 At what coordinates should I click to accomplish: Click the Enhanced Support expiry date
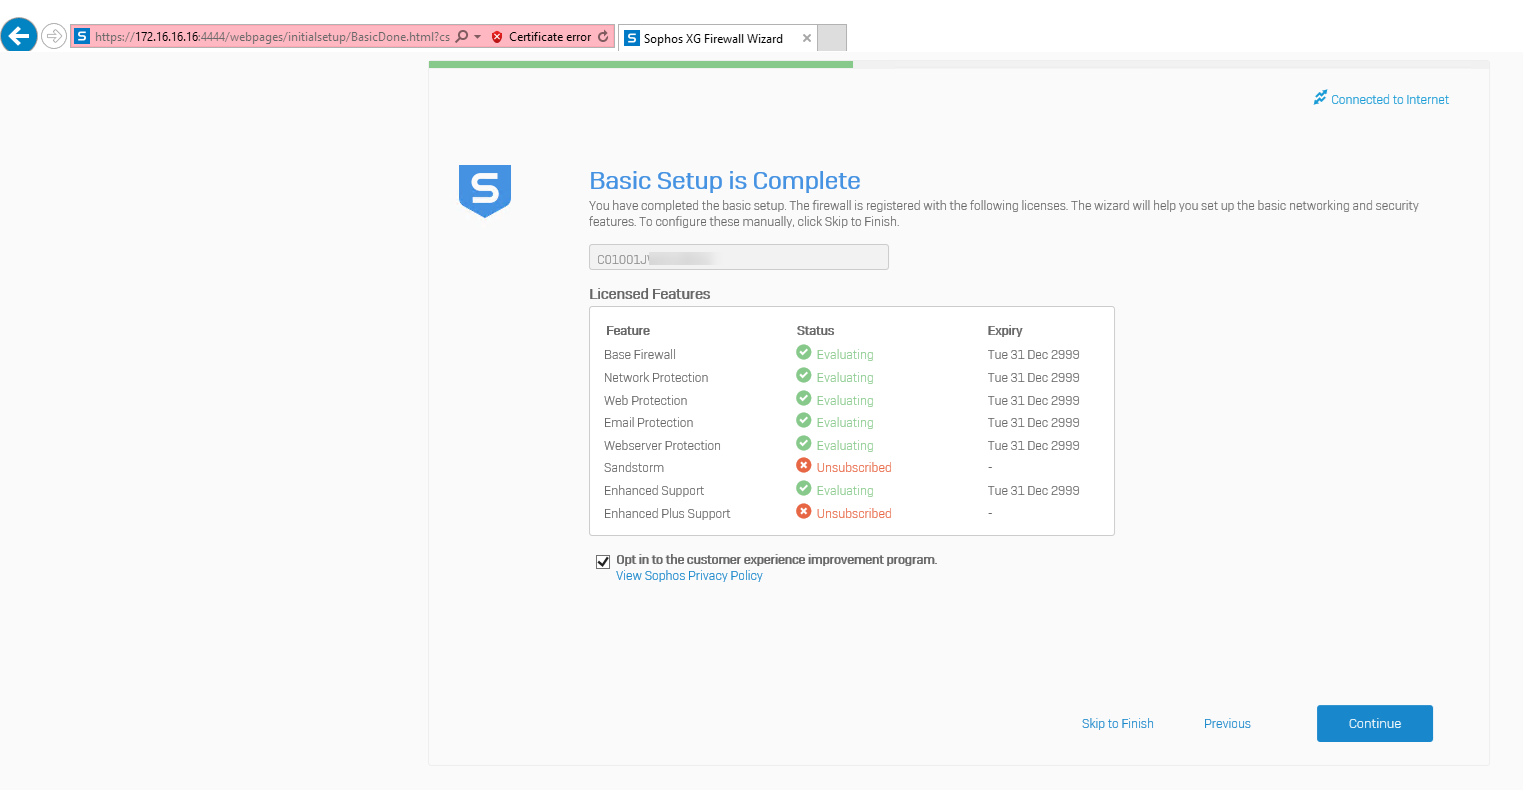(x=1033, y=491)
